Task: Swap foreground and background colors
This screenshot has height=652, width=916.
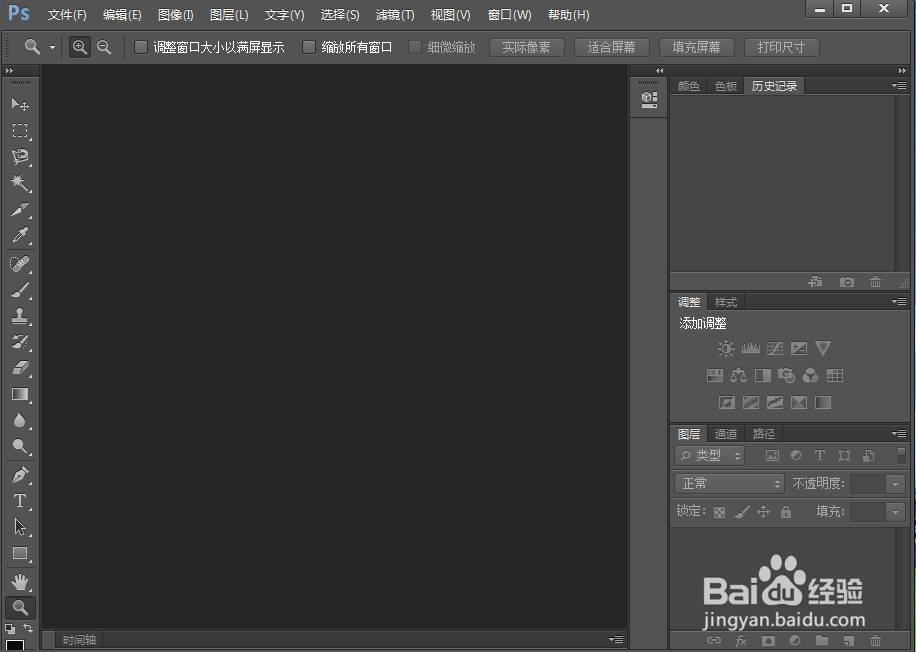Action: (x=28, y=627)
